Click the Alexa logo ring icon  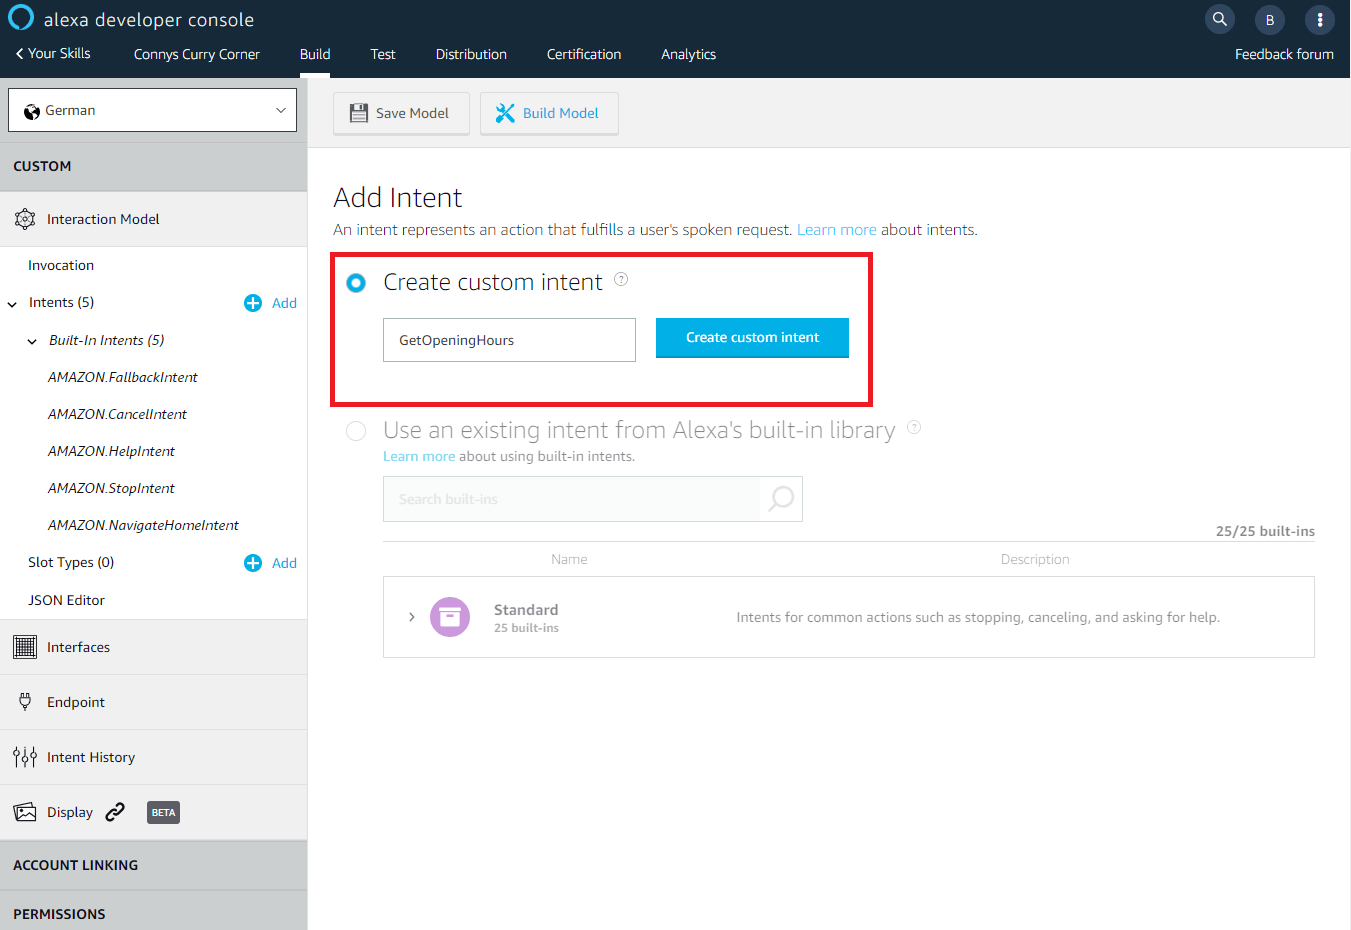21,18
